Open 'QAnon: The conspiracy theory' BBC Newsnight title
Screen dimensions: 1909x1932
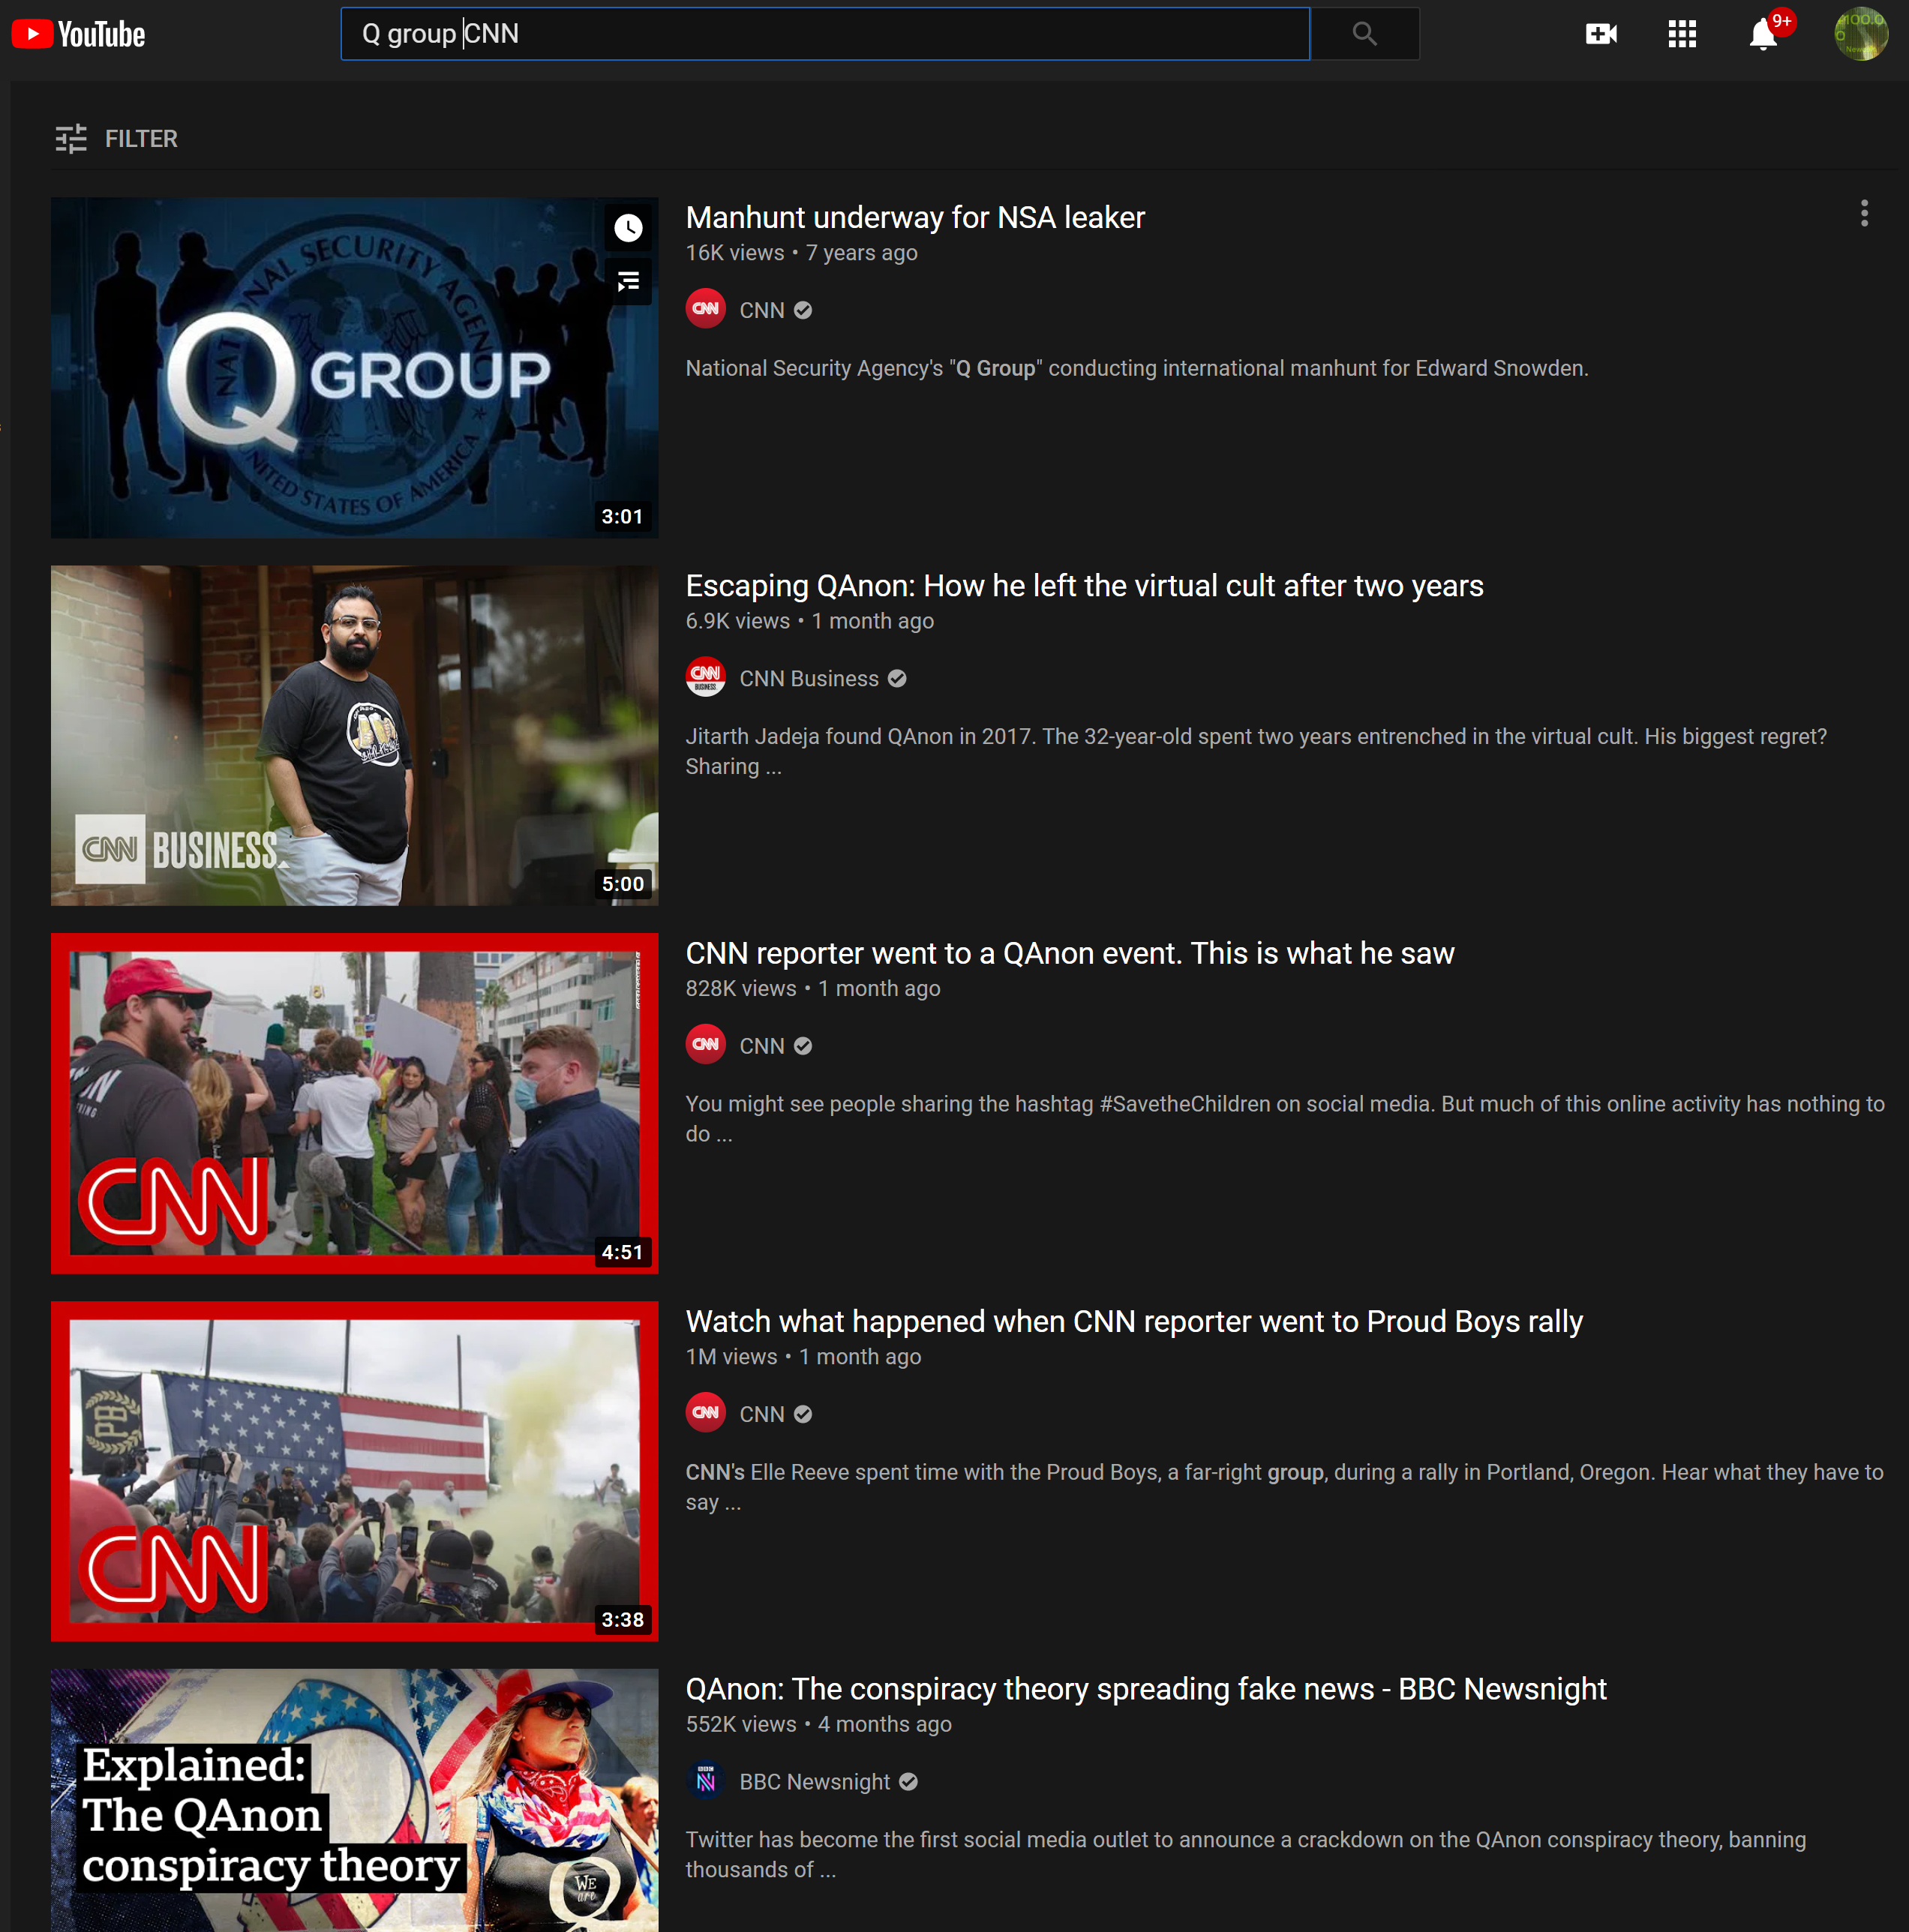[1146, 1689]
